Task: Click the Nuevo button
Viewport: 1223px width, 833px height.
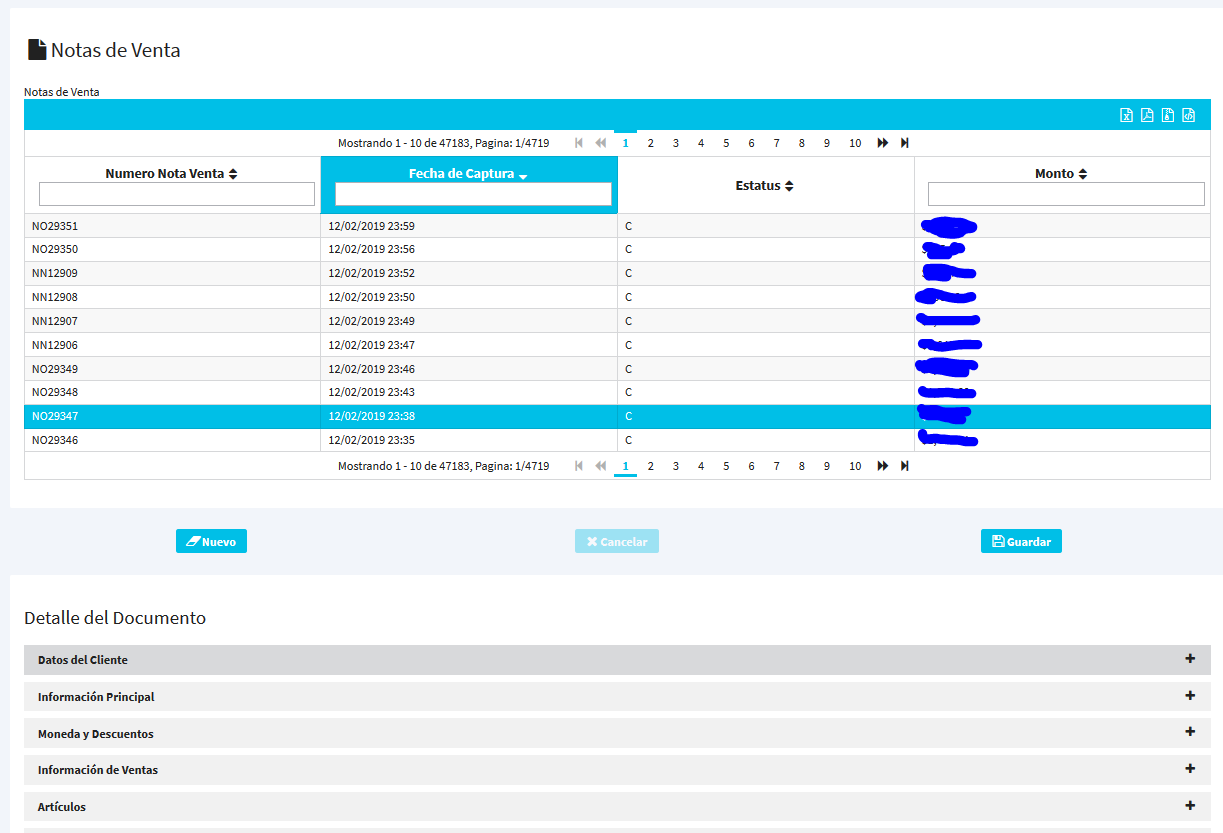Action: coord(211,541)
